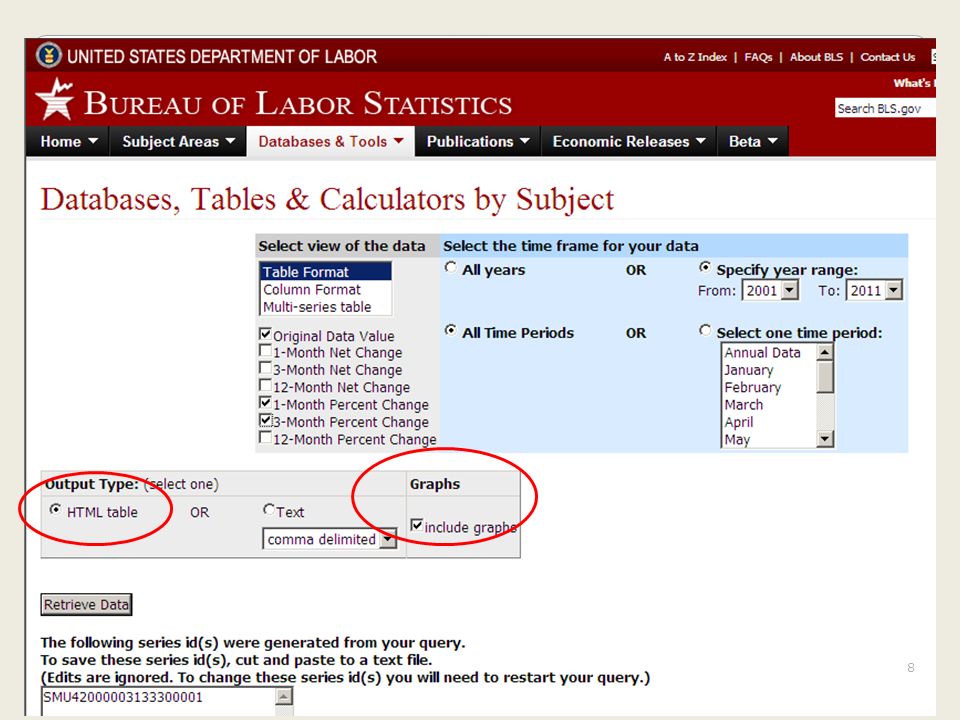Select Specify year range radio button
The height and width of the screenshot is (720, 960).
[705, 268]
